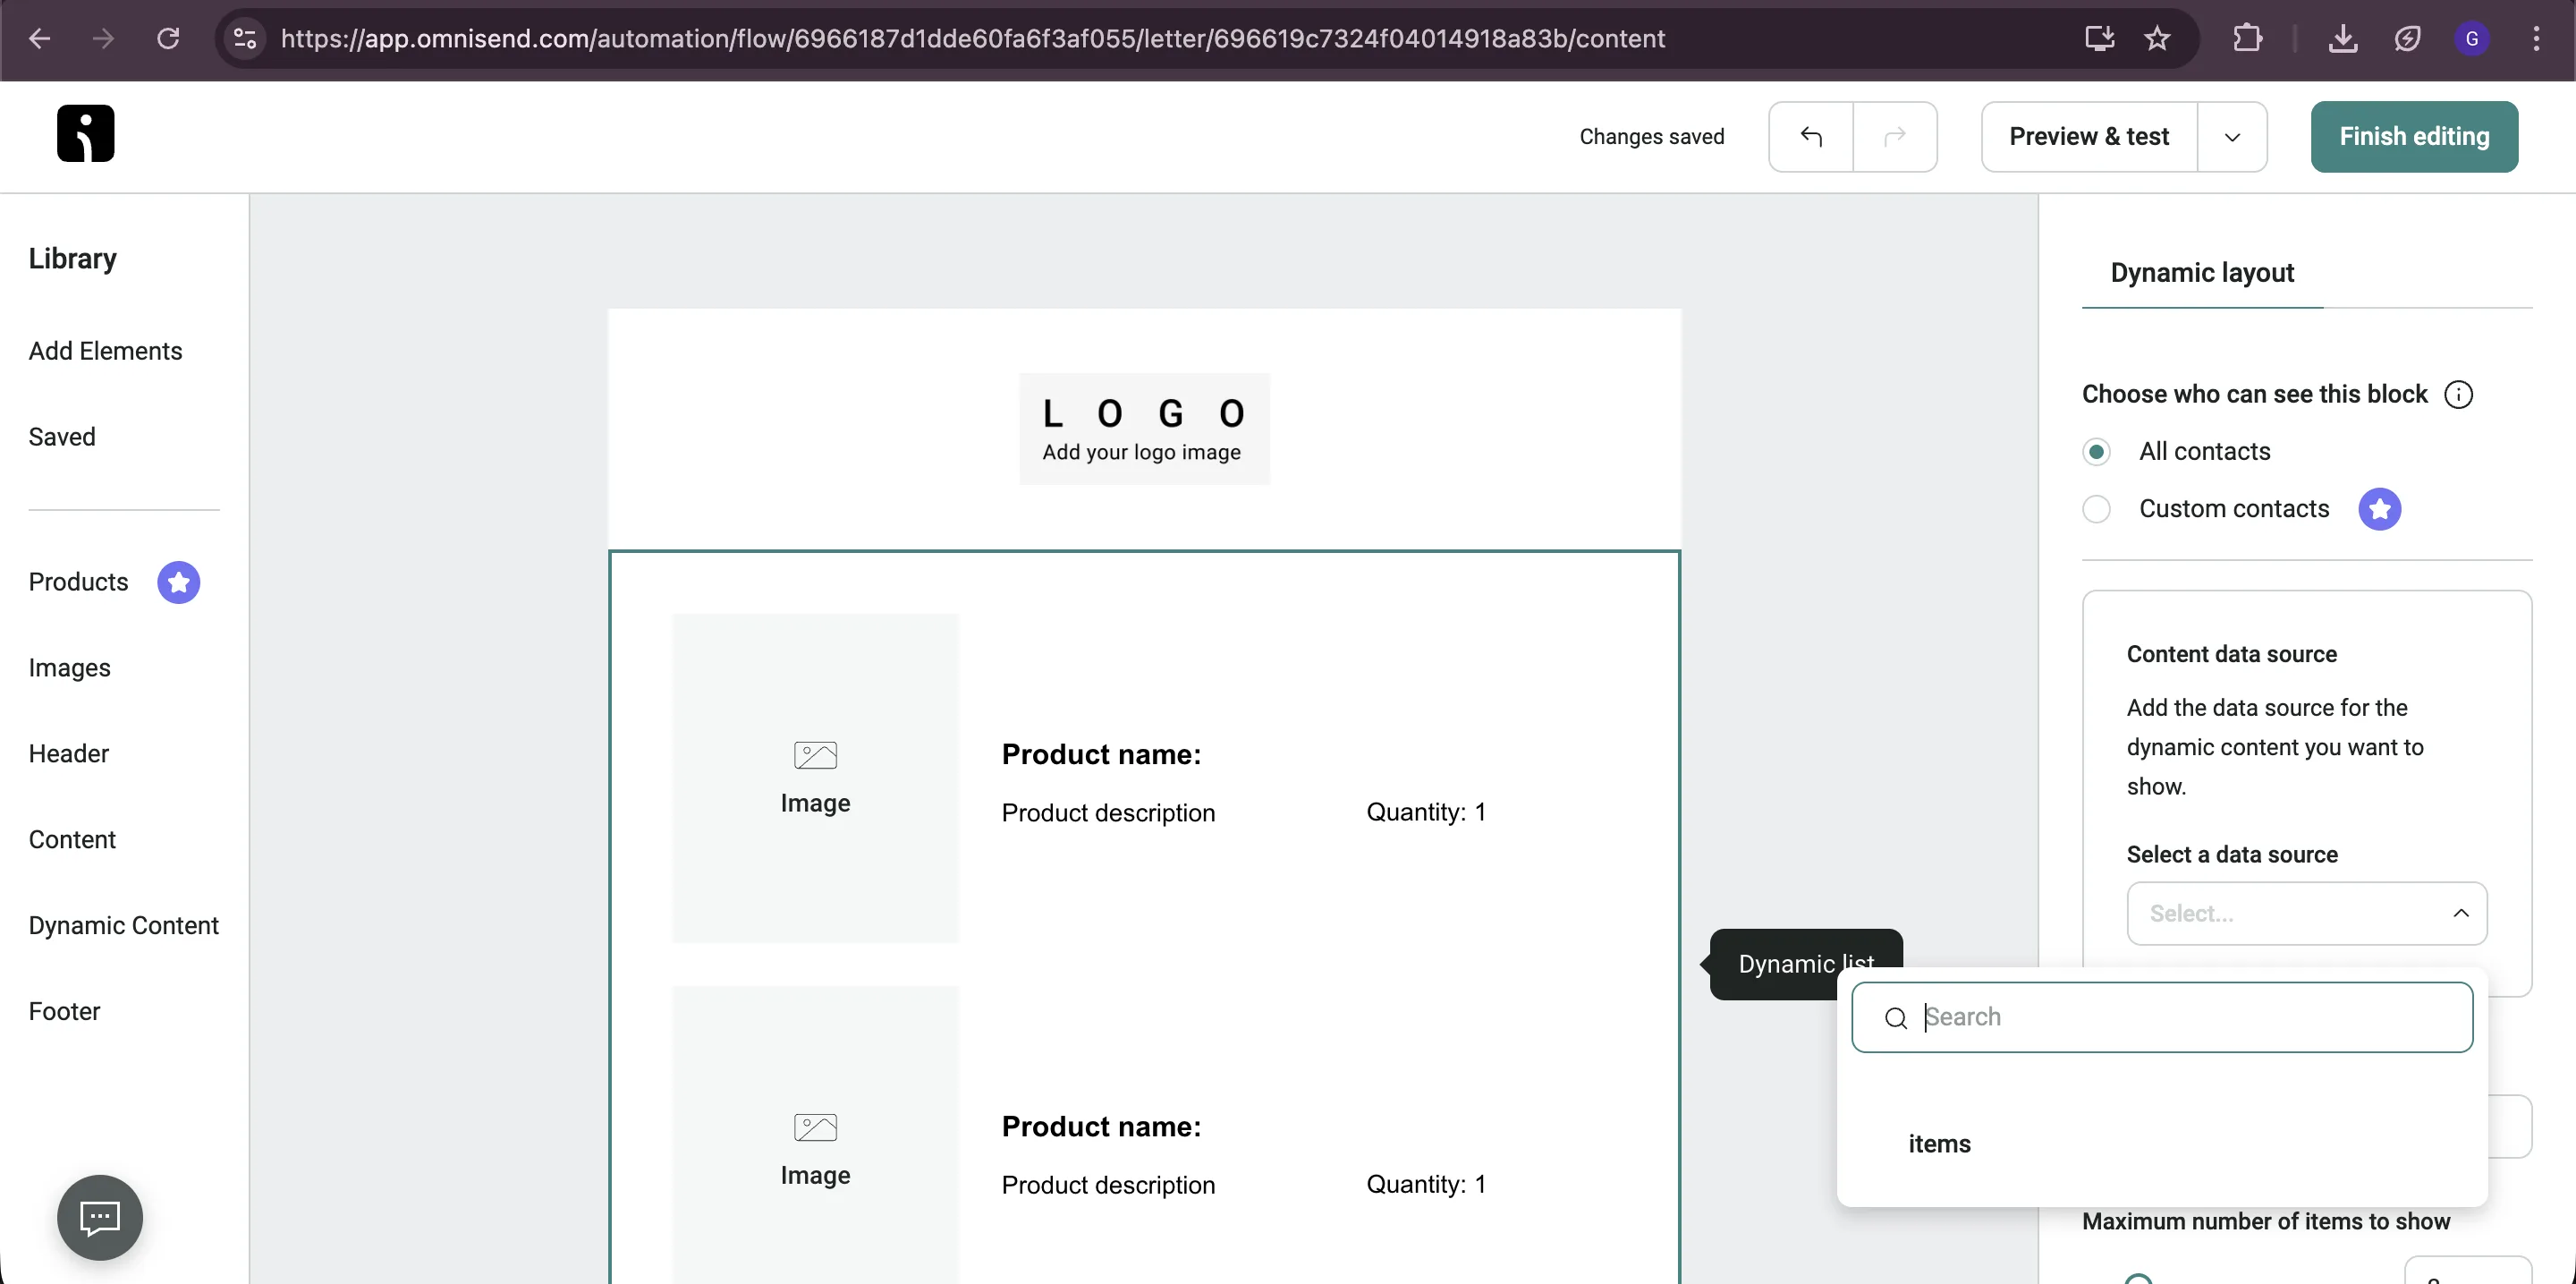The width and height of the screenshot is (2576, 1284).
Task: Open Products library section
Action: click(x=78, y=582)
